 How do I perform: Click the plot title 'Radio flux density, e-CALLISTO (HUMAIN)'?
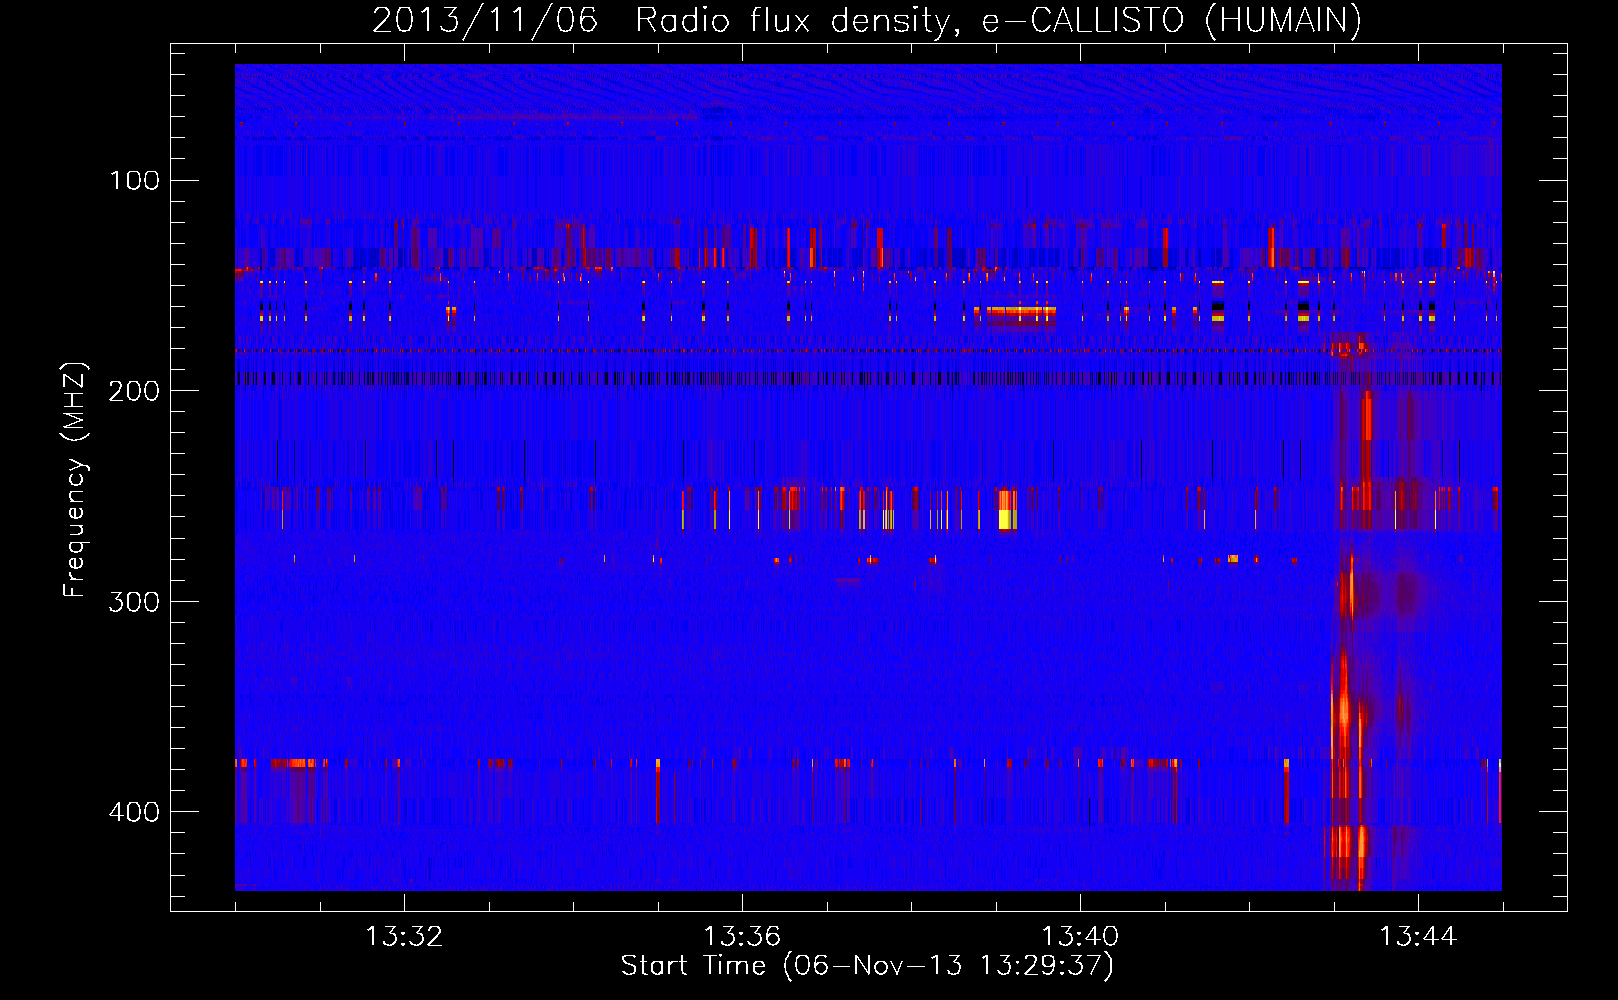tap(998, 21)
